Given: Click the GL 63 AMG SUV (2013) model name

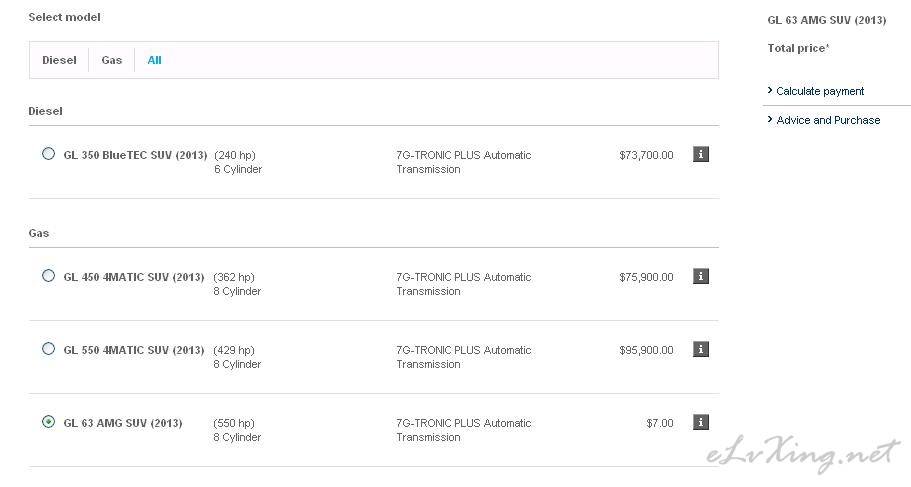Looking at the screenshot, I should (x=123, y=423).
